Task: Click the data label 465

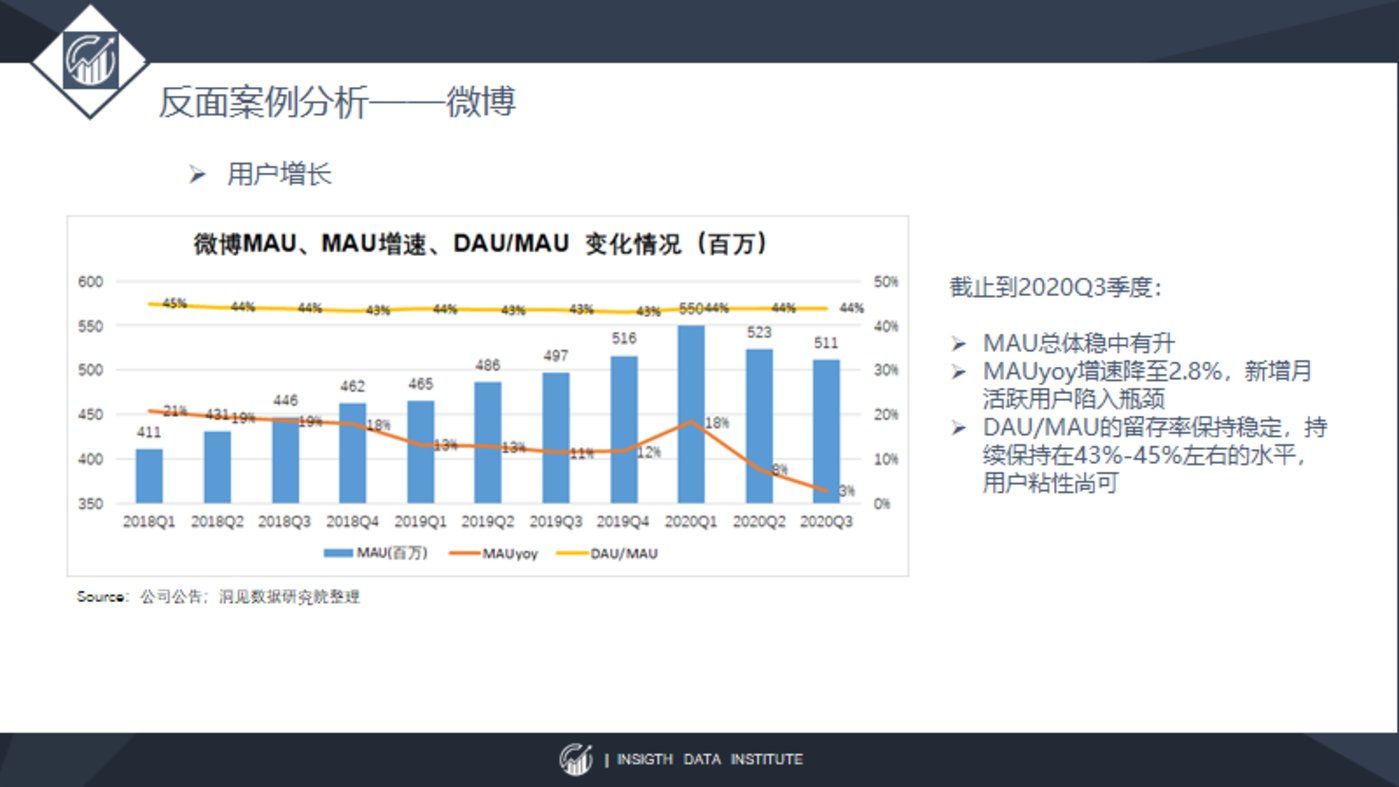Action: pos(421,384)
